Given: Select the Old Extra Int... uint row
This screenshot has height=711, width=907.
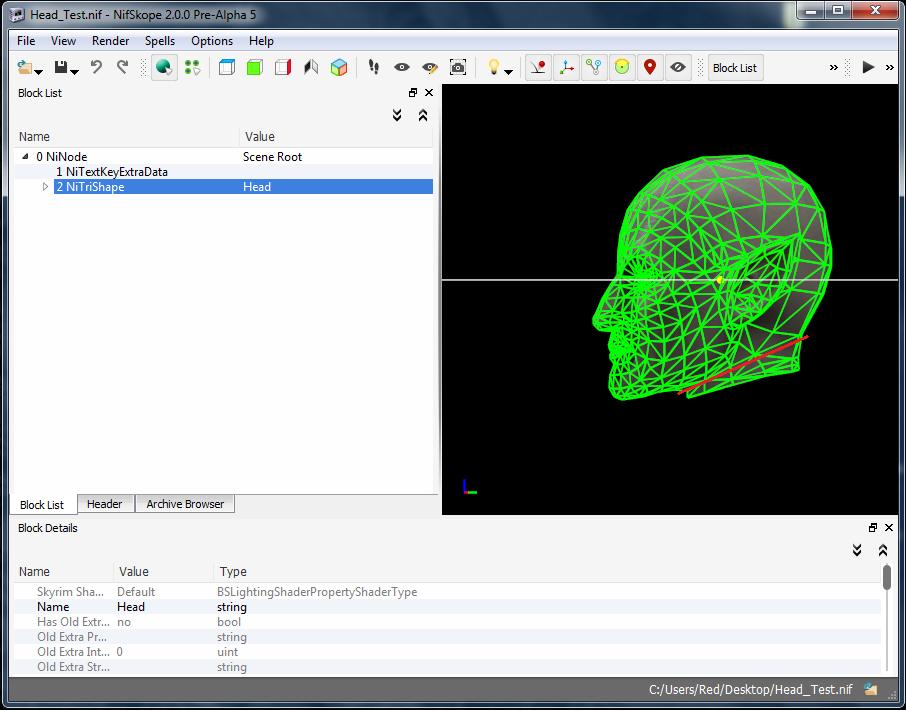Looking at the screenshot, I should click(448, 652).
